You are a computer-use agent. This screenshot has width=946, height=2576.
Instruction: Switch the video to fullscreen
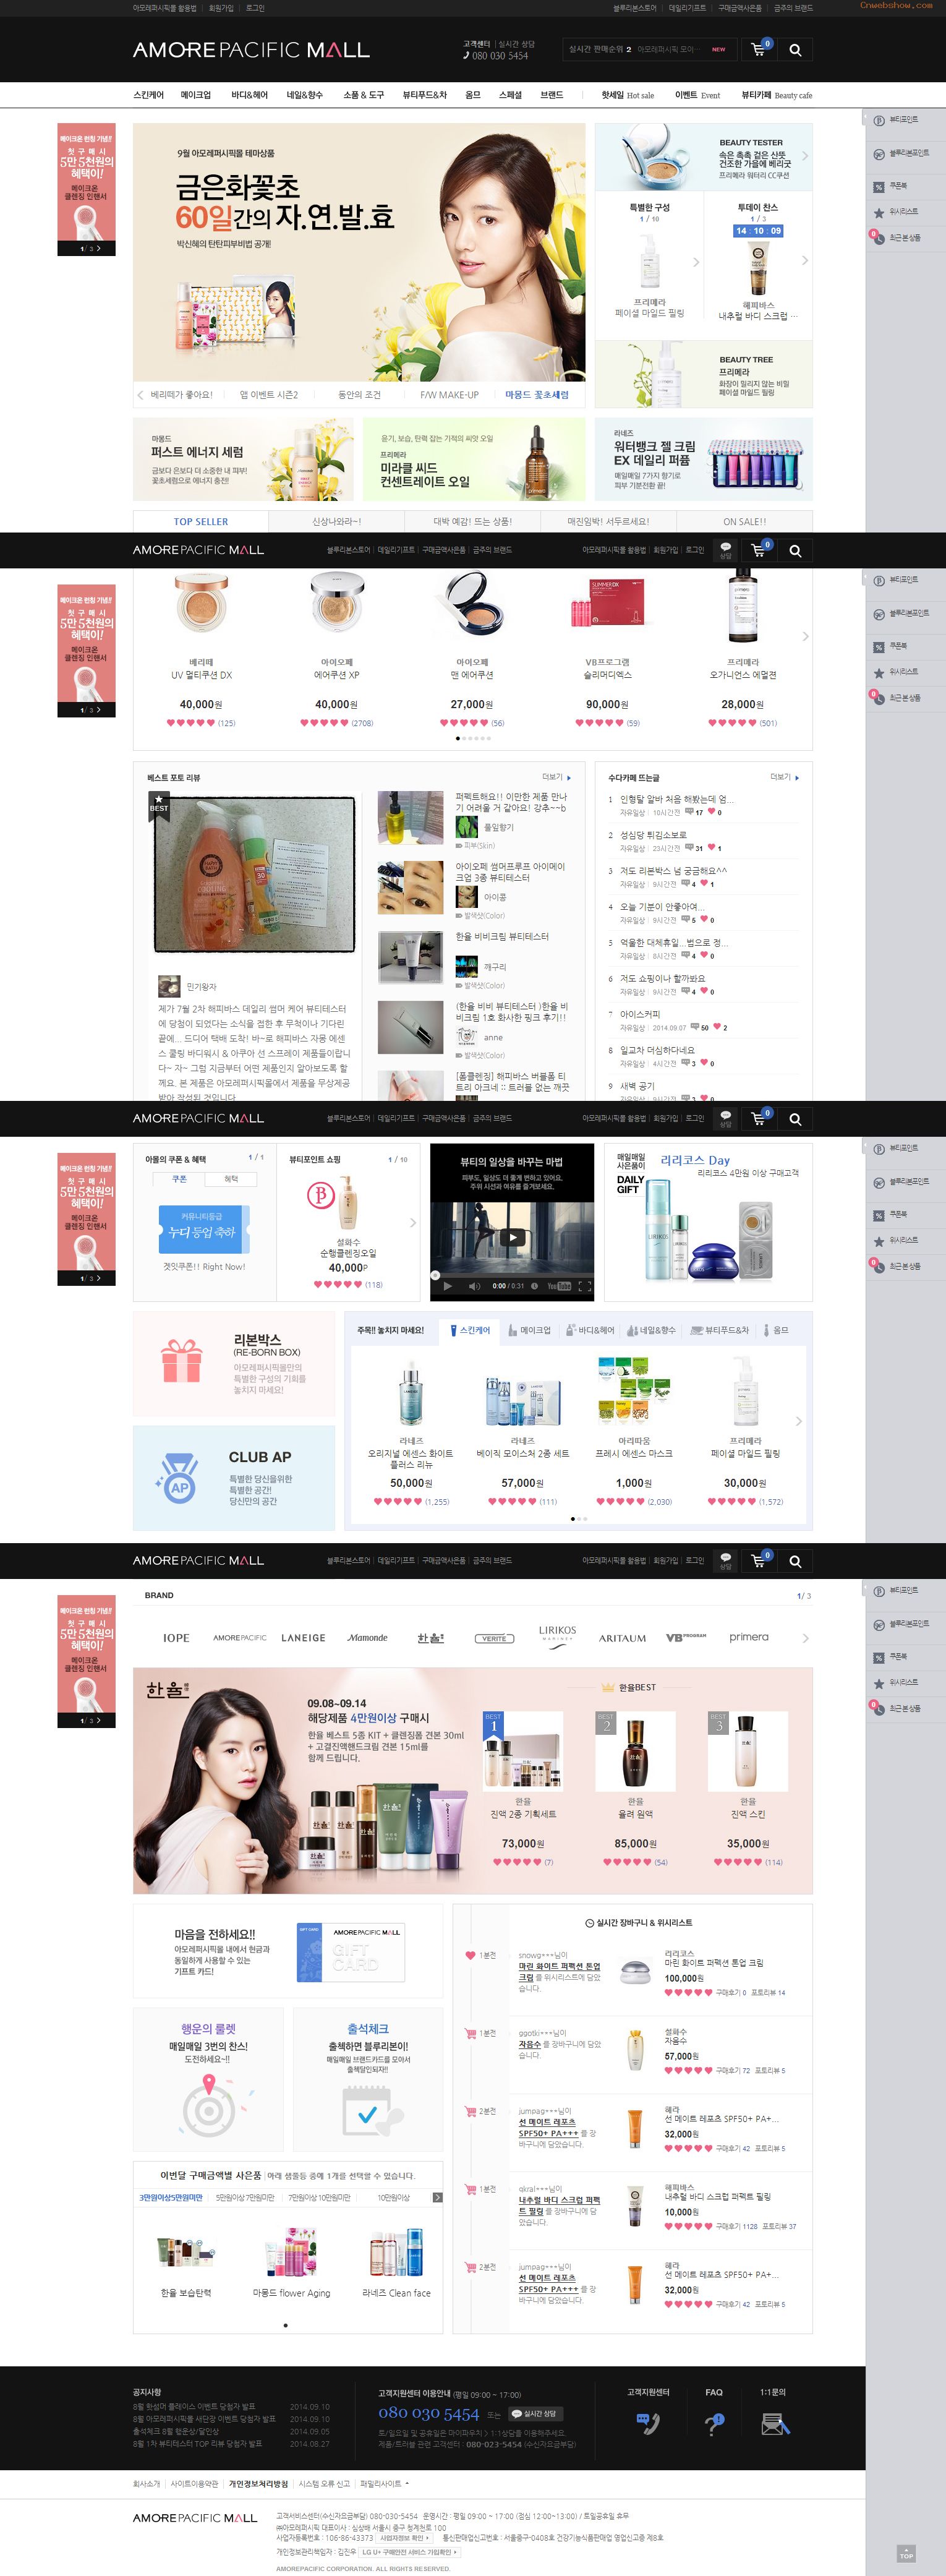(585, 1286)
